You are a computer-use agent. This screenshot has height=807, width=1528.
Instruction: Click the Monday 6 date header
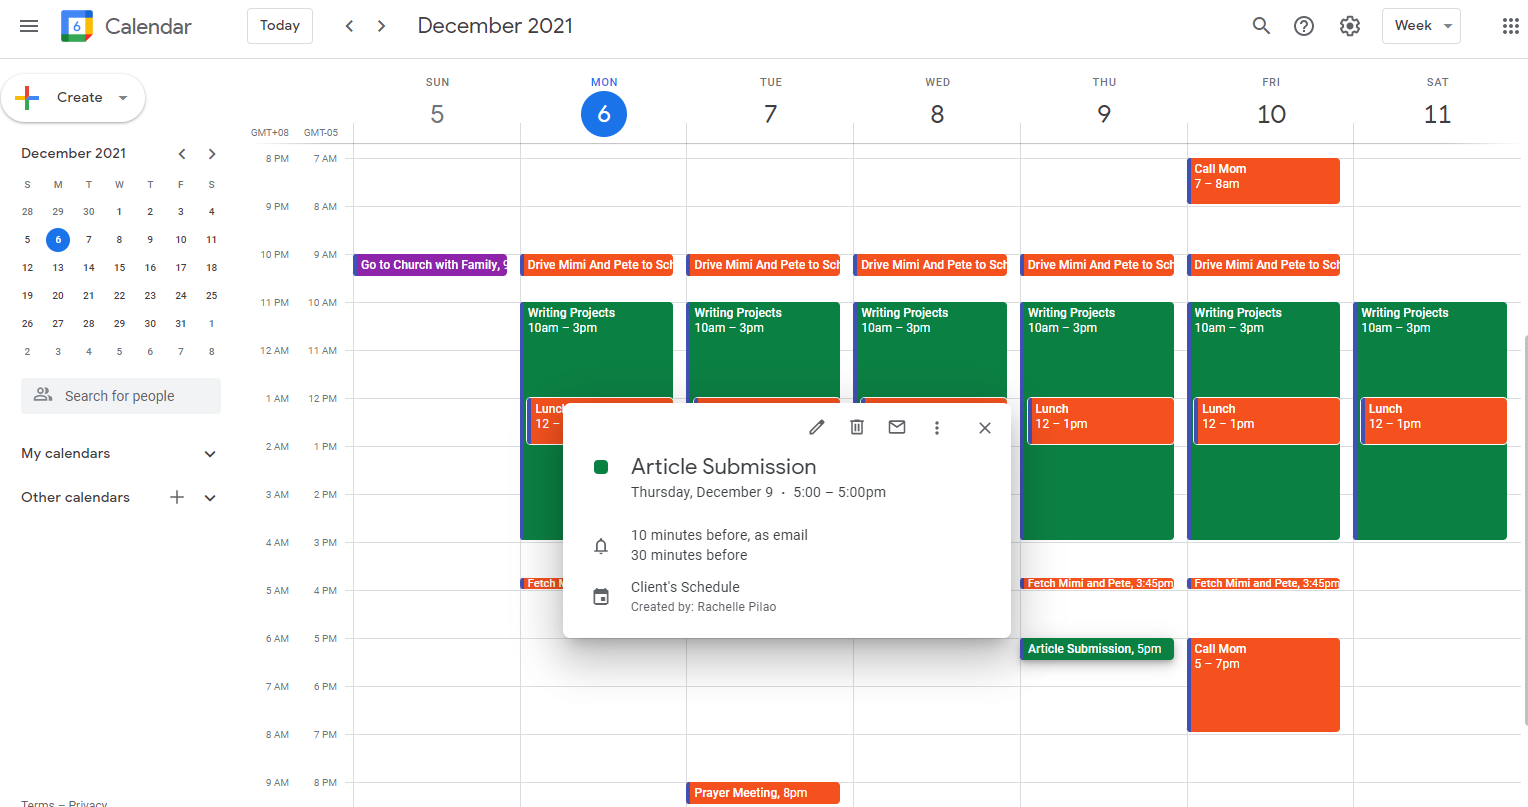point(604,114)
